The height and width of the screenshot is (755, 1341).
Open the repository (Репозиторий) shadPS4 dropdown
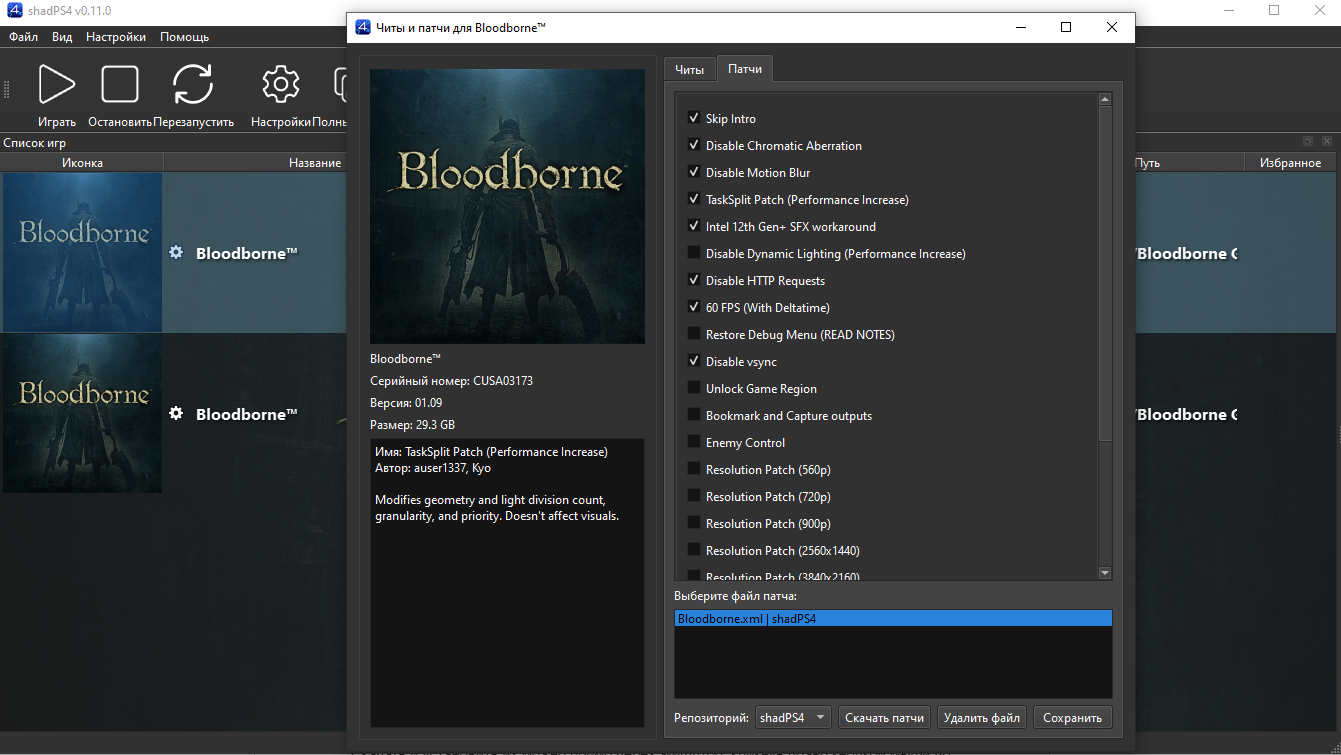click(793, 717)
